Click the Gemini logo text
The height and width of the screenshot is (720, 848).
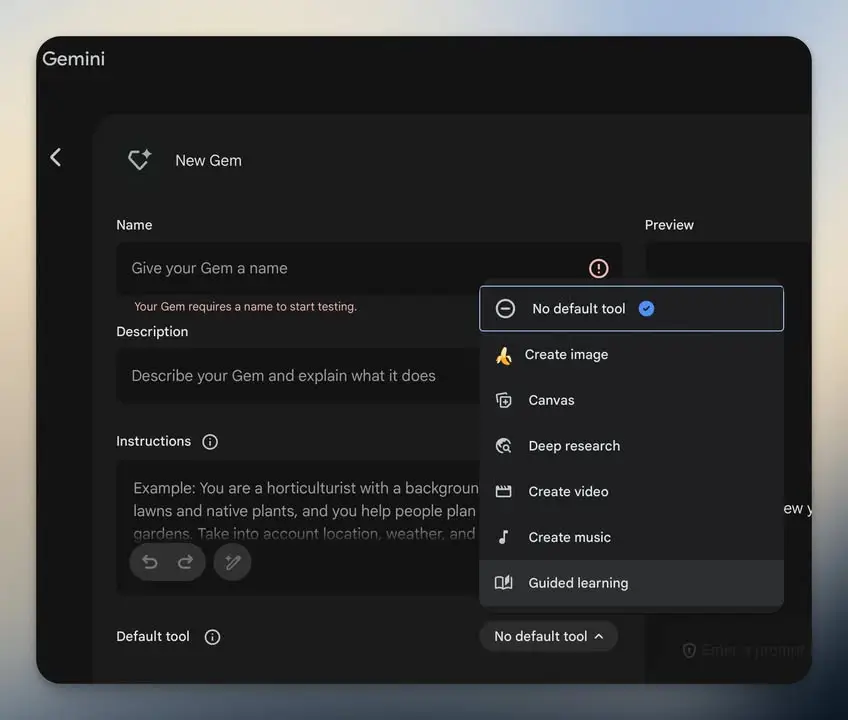pos(74,59)
